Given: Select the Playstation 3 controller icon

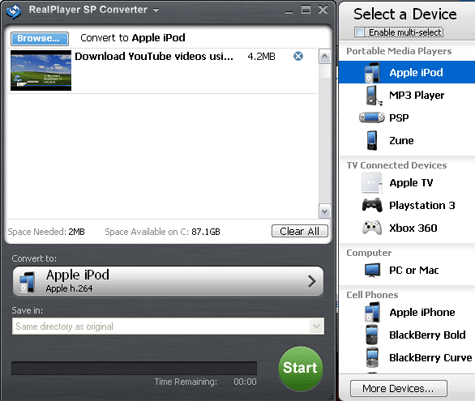Looking at the screenshot, I should (x=372, y=205).
